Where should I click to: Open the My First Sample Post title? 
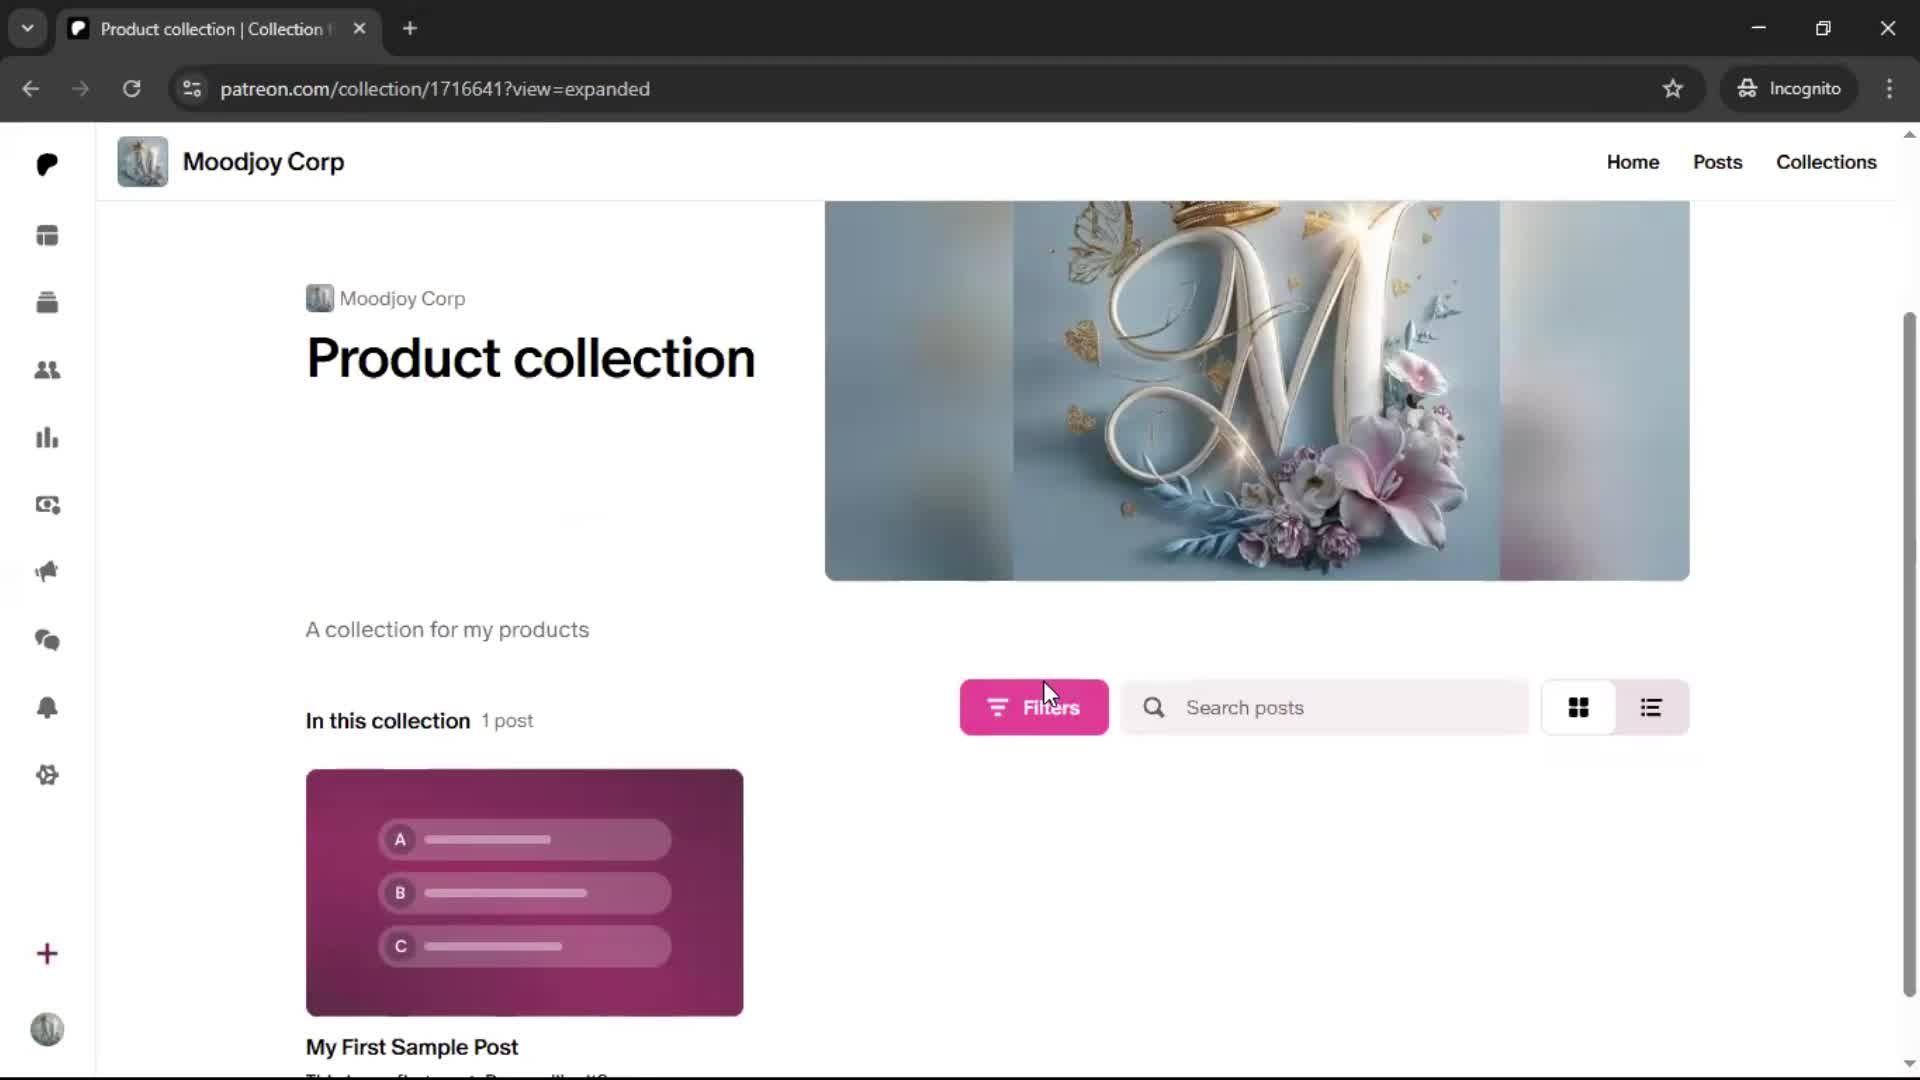point(412,1047)
